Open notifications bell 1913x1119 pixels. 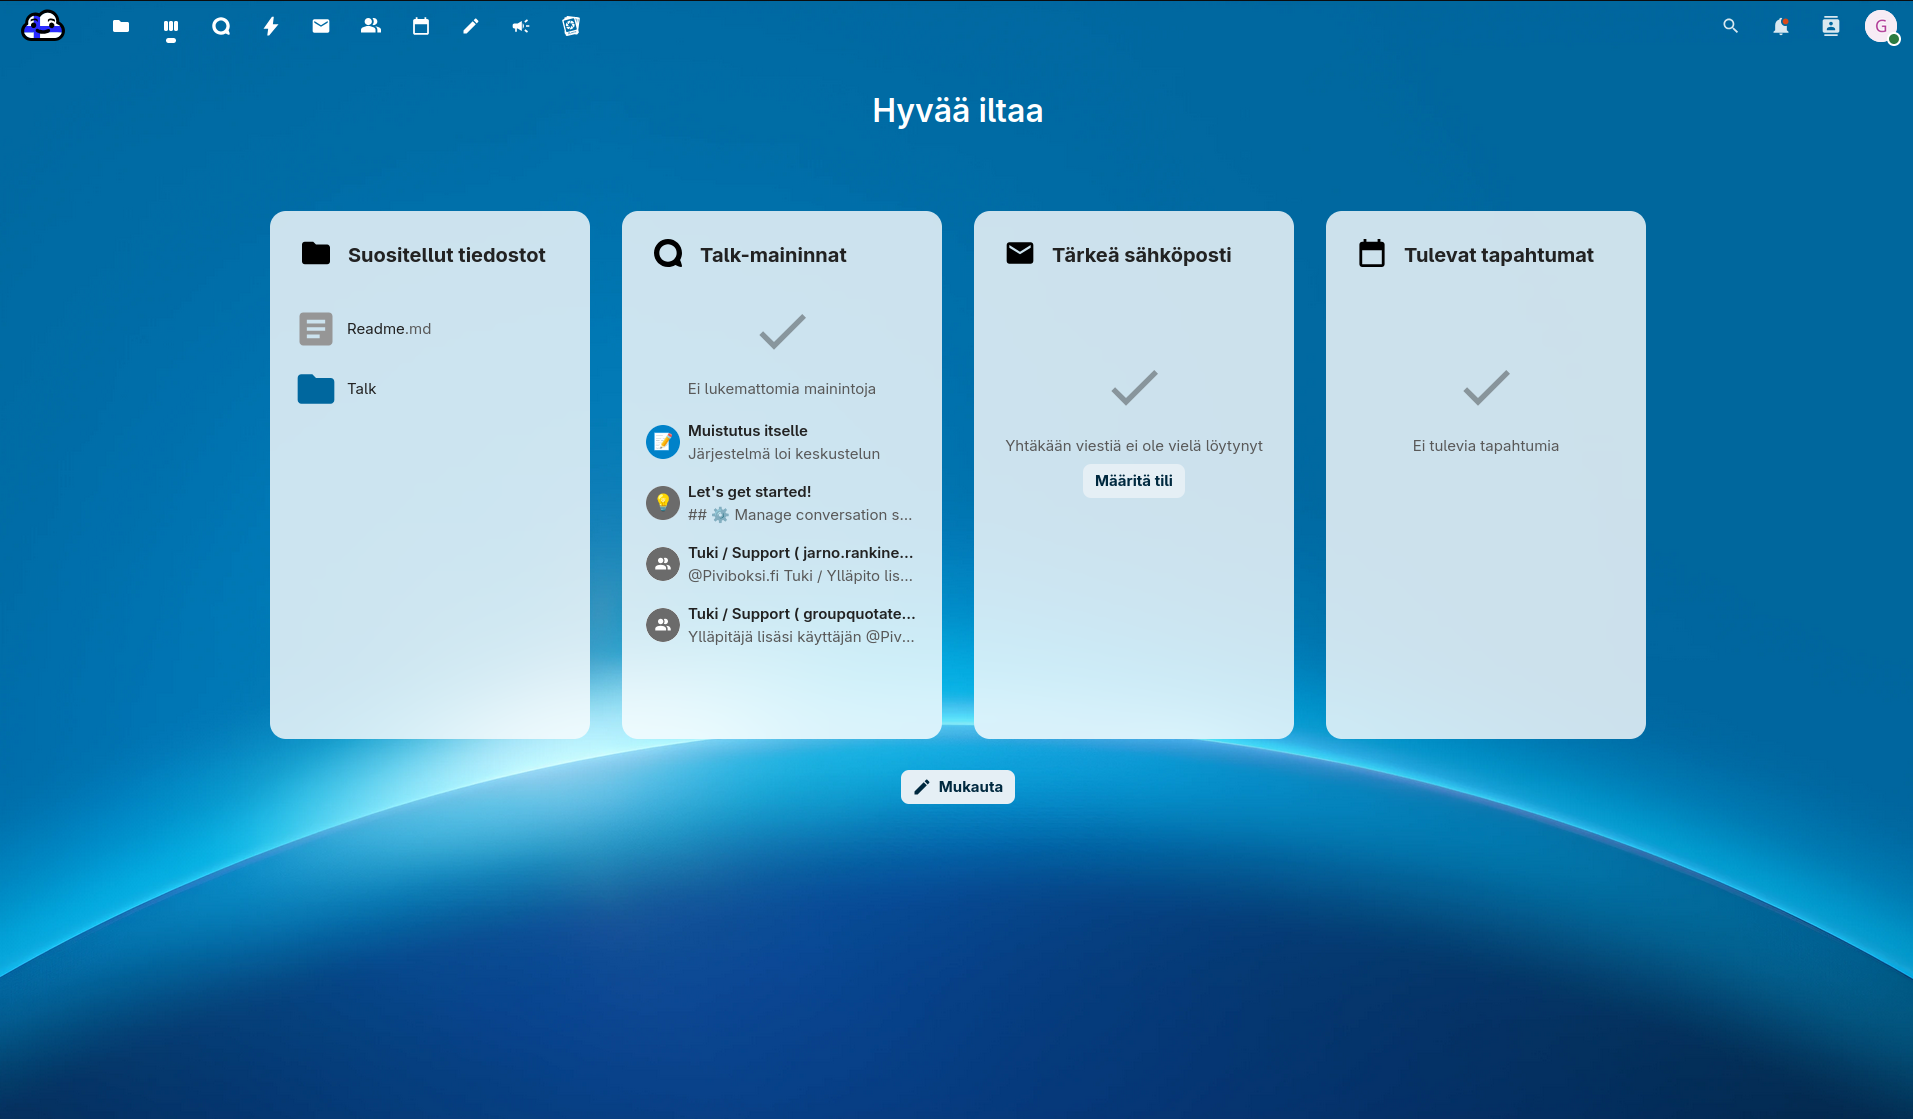click(1781, 26)
